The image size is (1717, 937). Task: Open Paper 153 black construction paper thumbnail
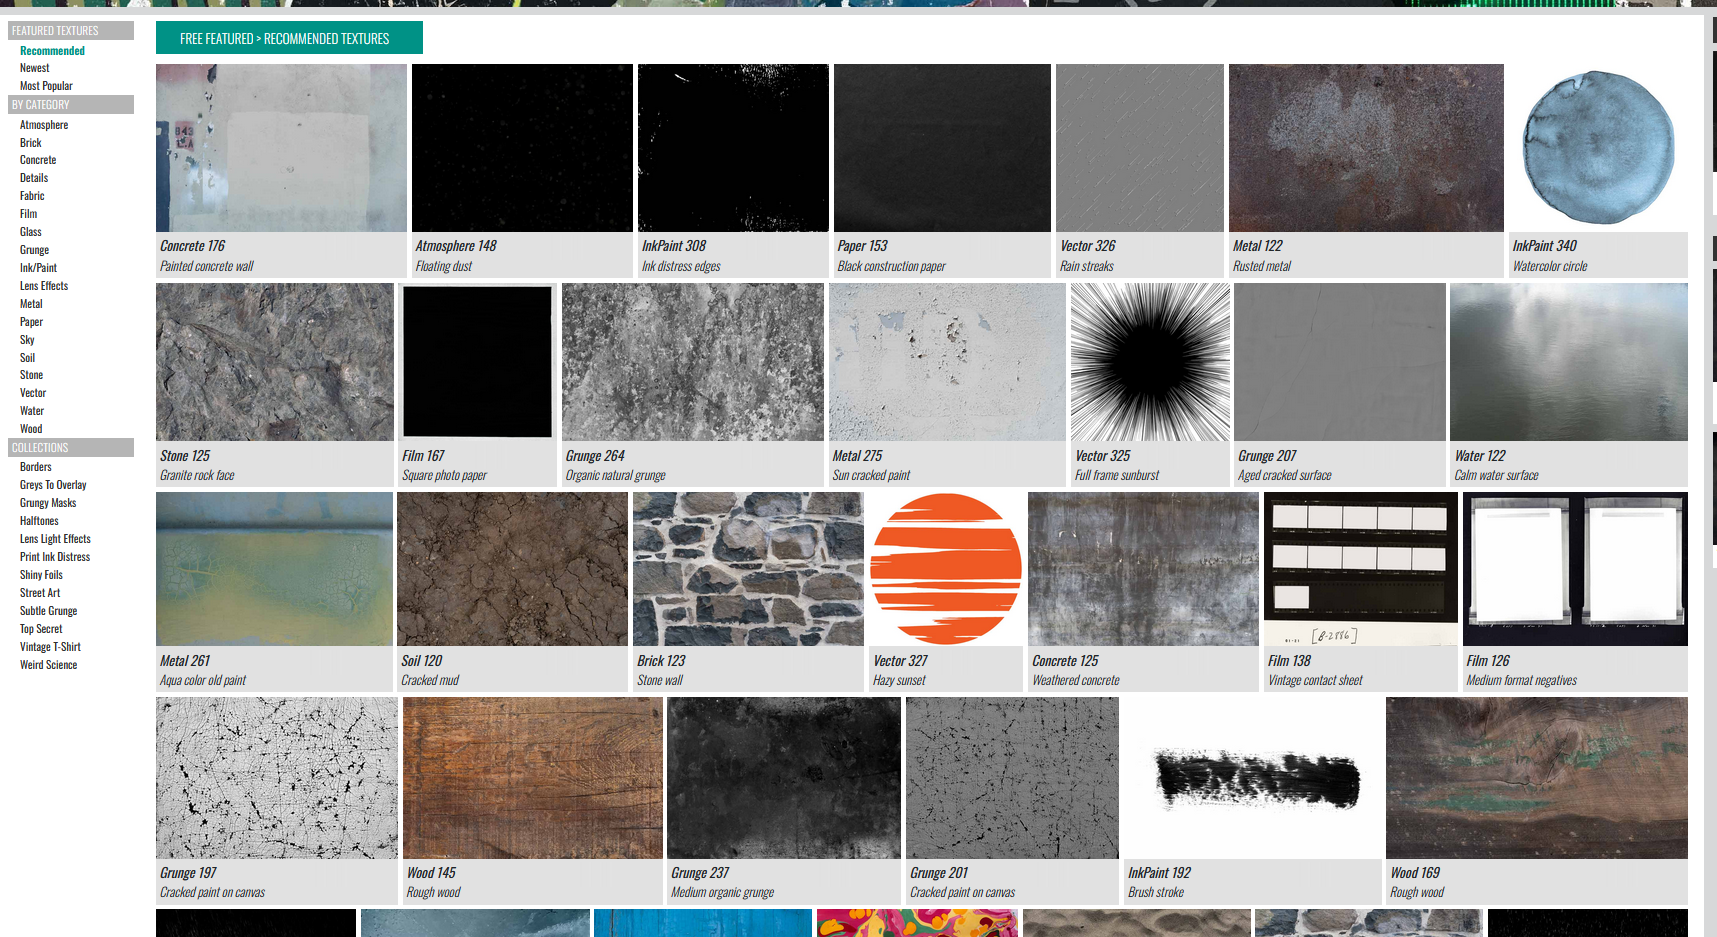coord(942,148)
